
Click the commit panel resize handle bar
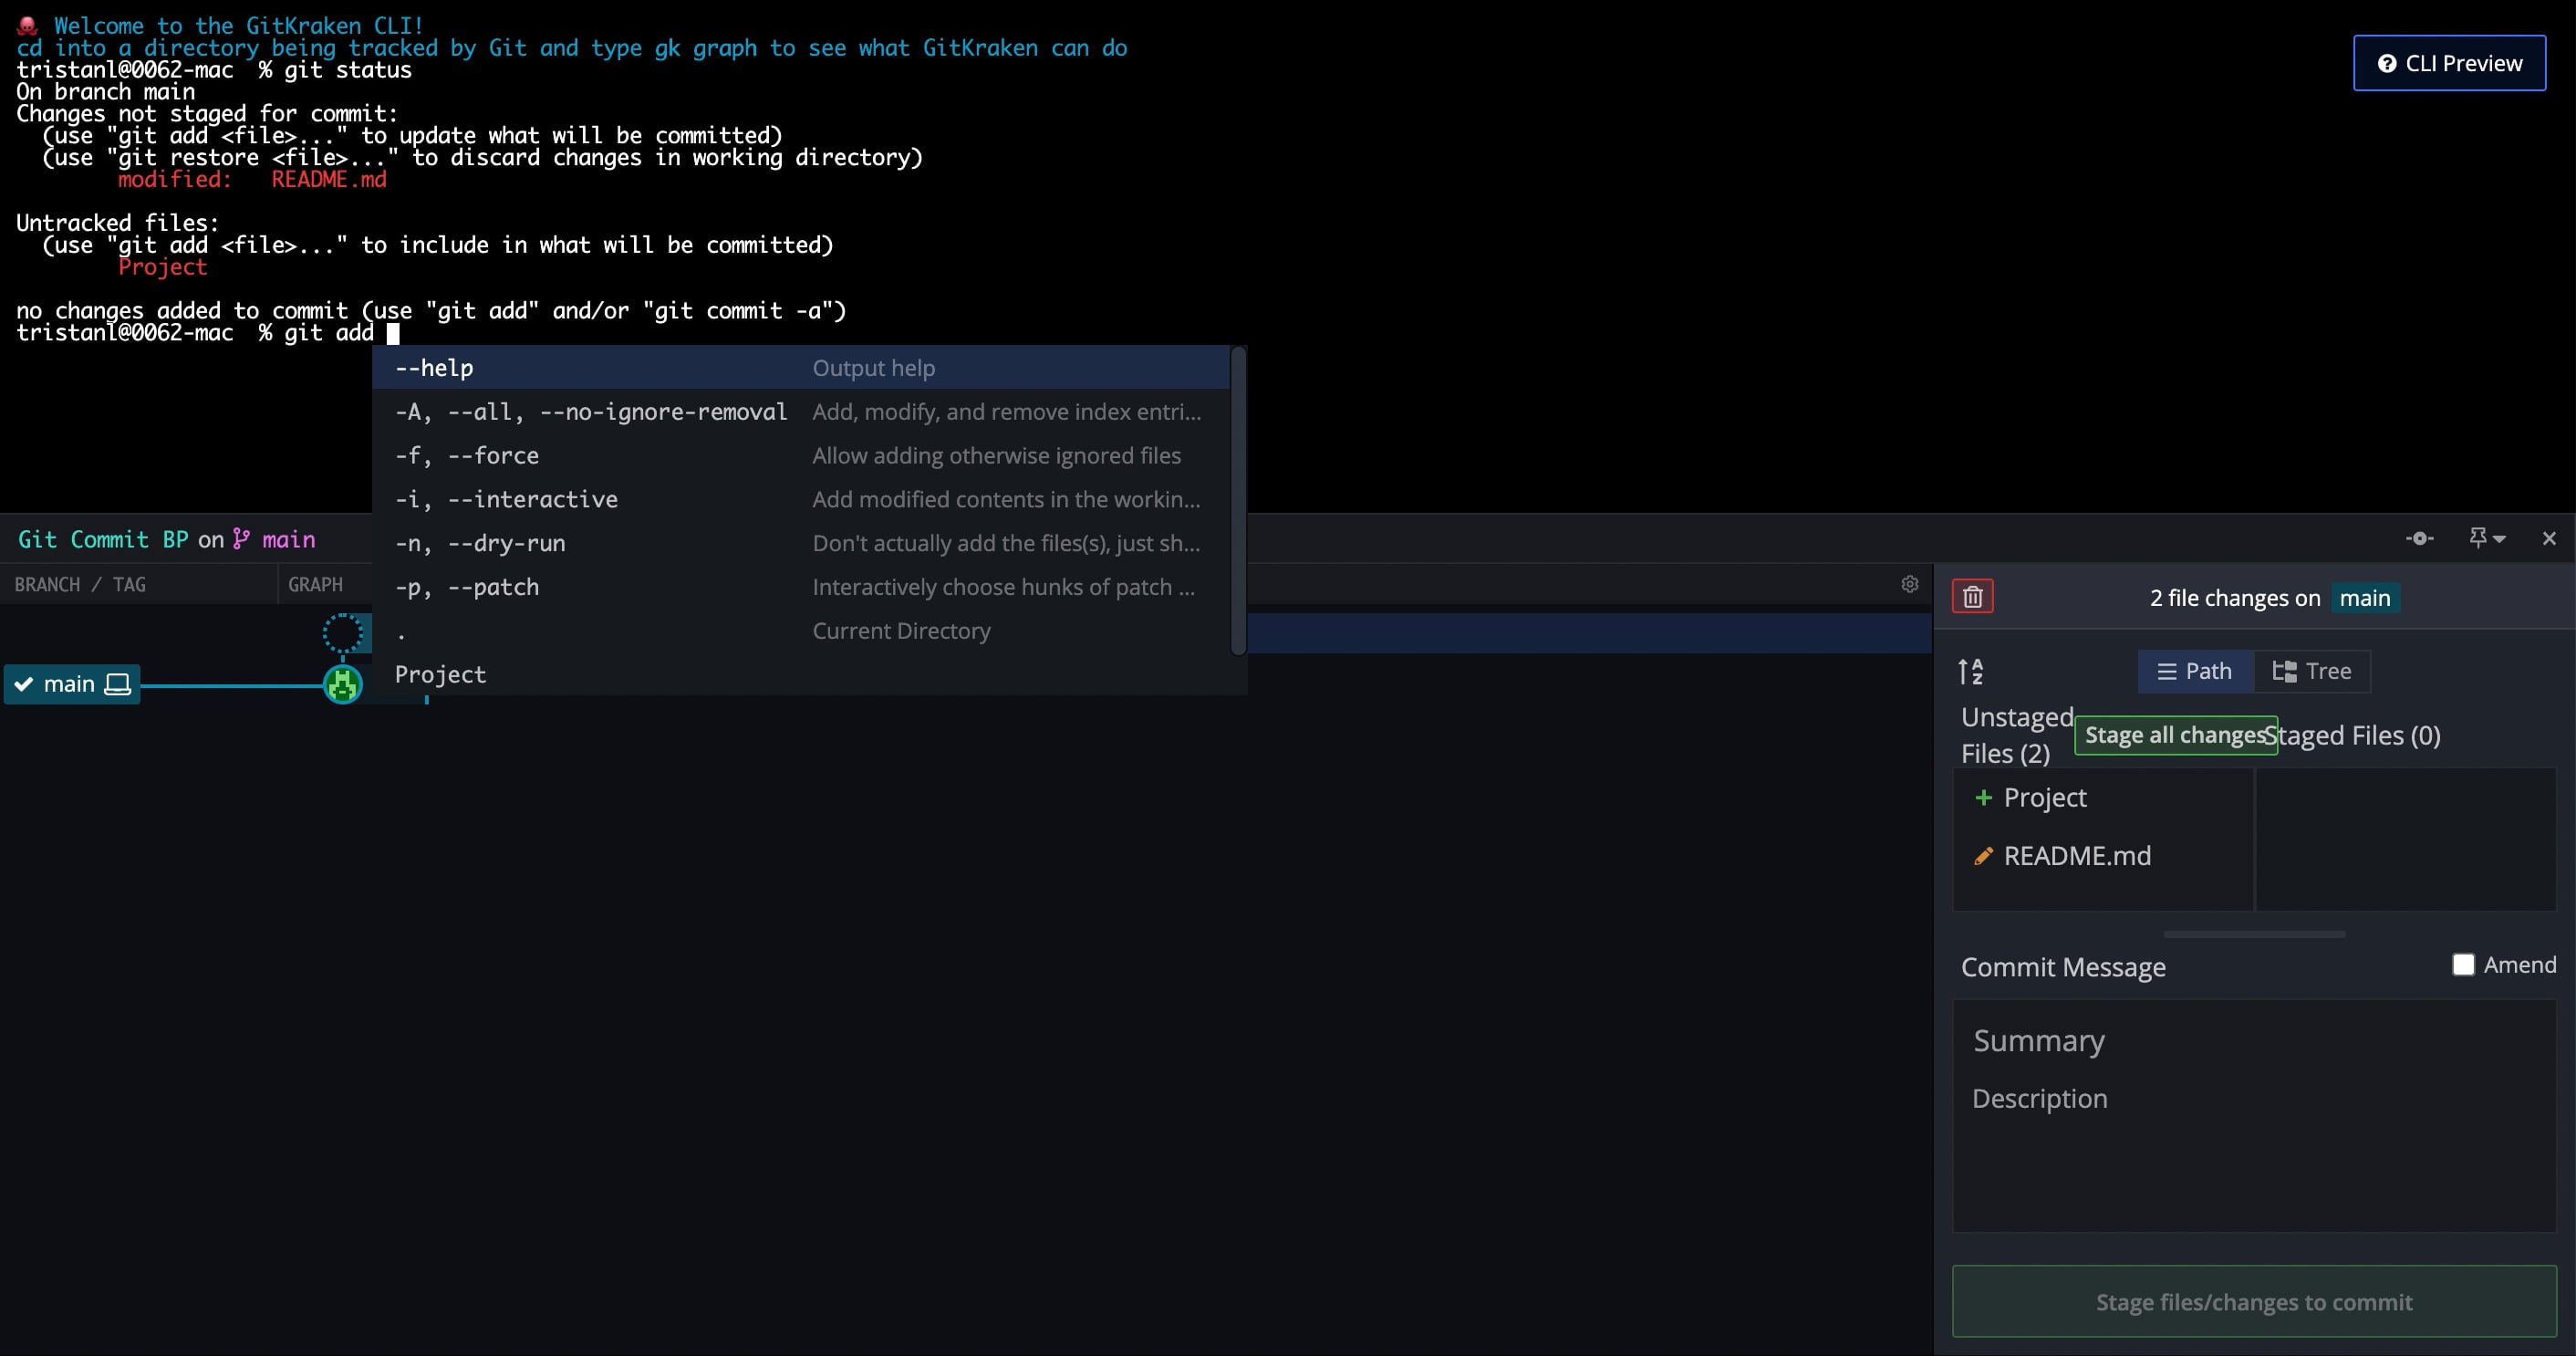point(2254,934)
